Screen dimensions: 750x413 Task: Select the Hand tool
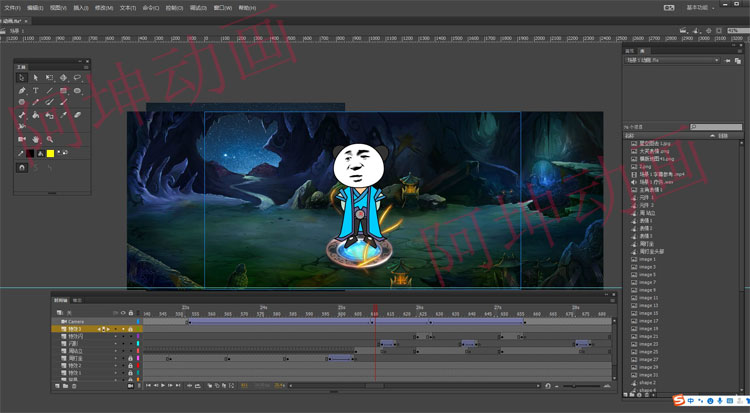click(35, 139)
